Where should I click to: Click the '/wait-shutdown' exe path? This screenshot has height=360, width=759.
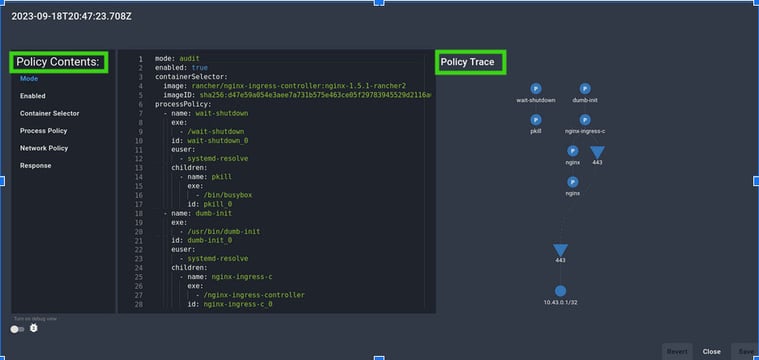coord(215,132)
